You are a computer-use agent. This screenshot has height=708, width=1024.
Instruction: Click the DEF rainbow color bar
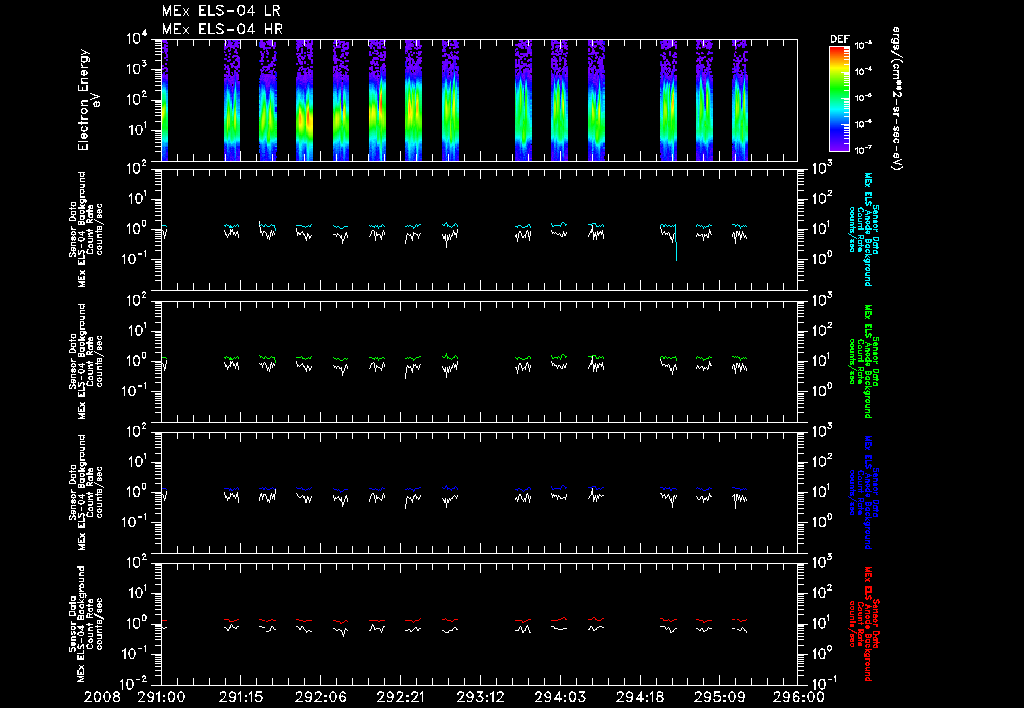pyautogui.click(x=839, y=99)
